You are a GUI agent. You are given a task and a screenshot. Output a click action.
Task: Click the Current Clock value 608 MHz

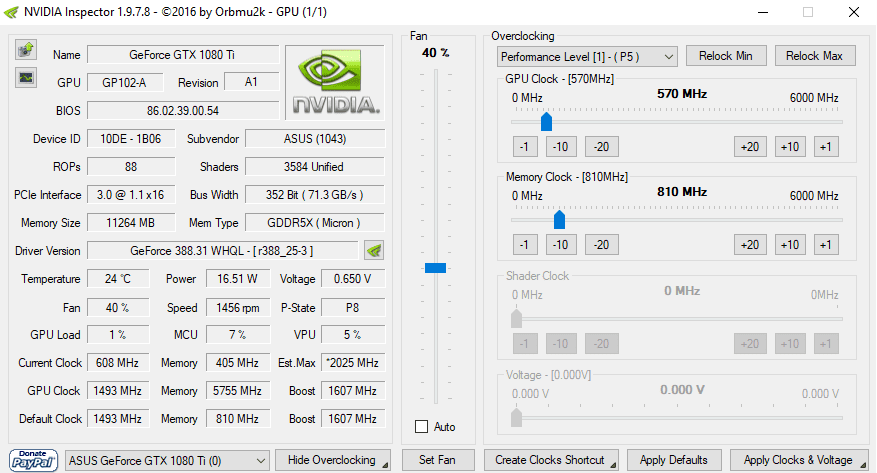coord(118,362)
